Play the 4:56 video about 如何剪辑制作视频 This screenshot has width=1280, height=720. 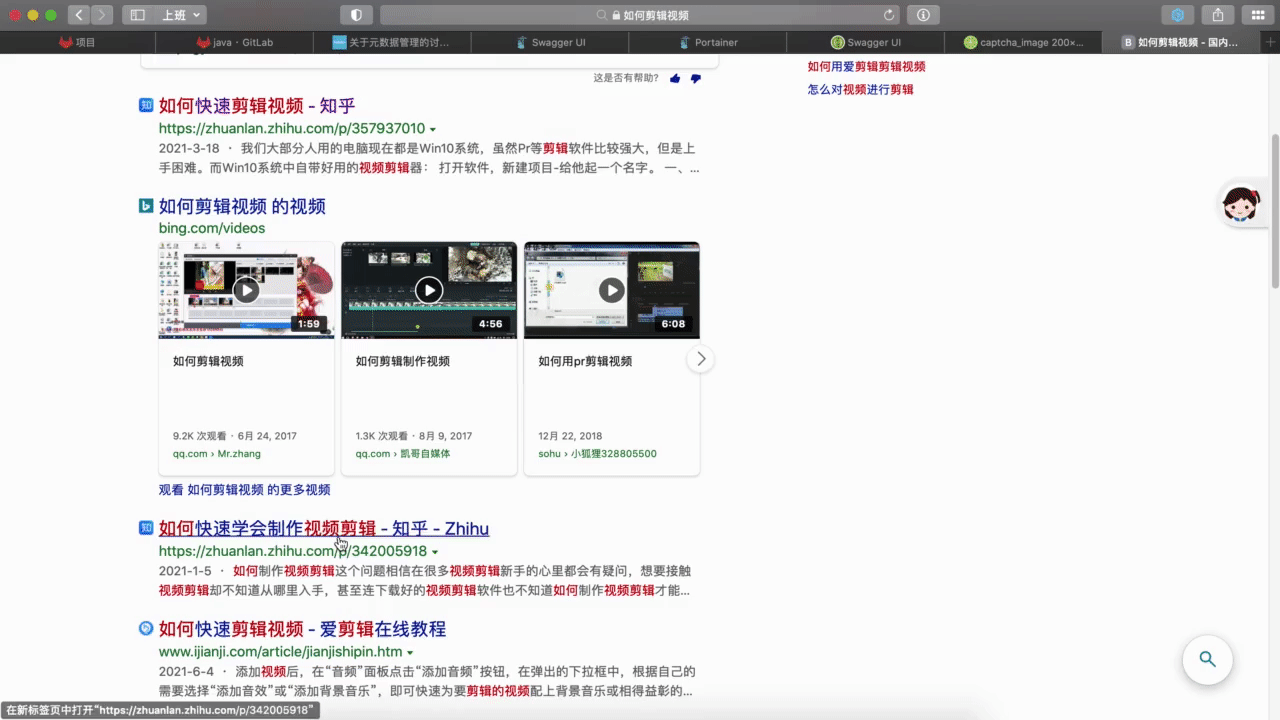[x=429, y=290]
